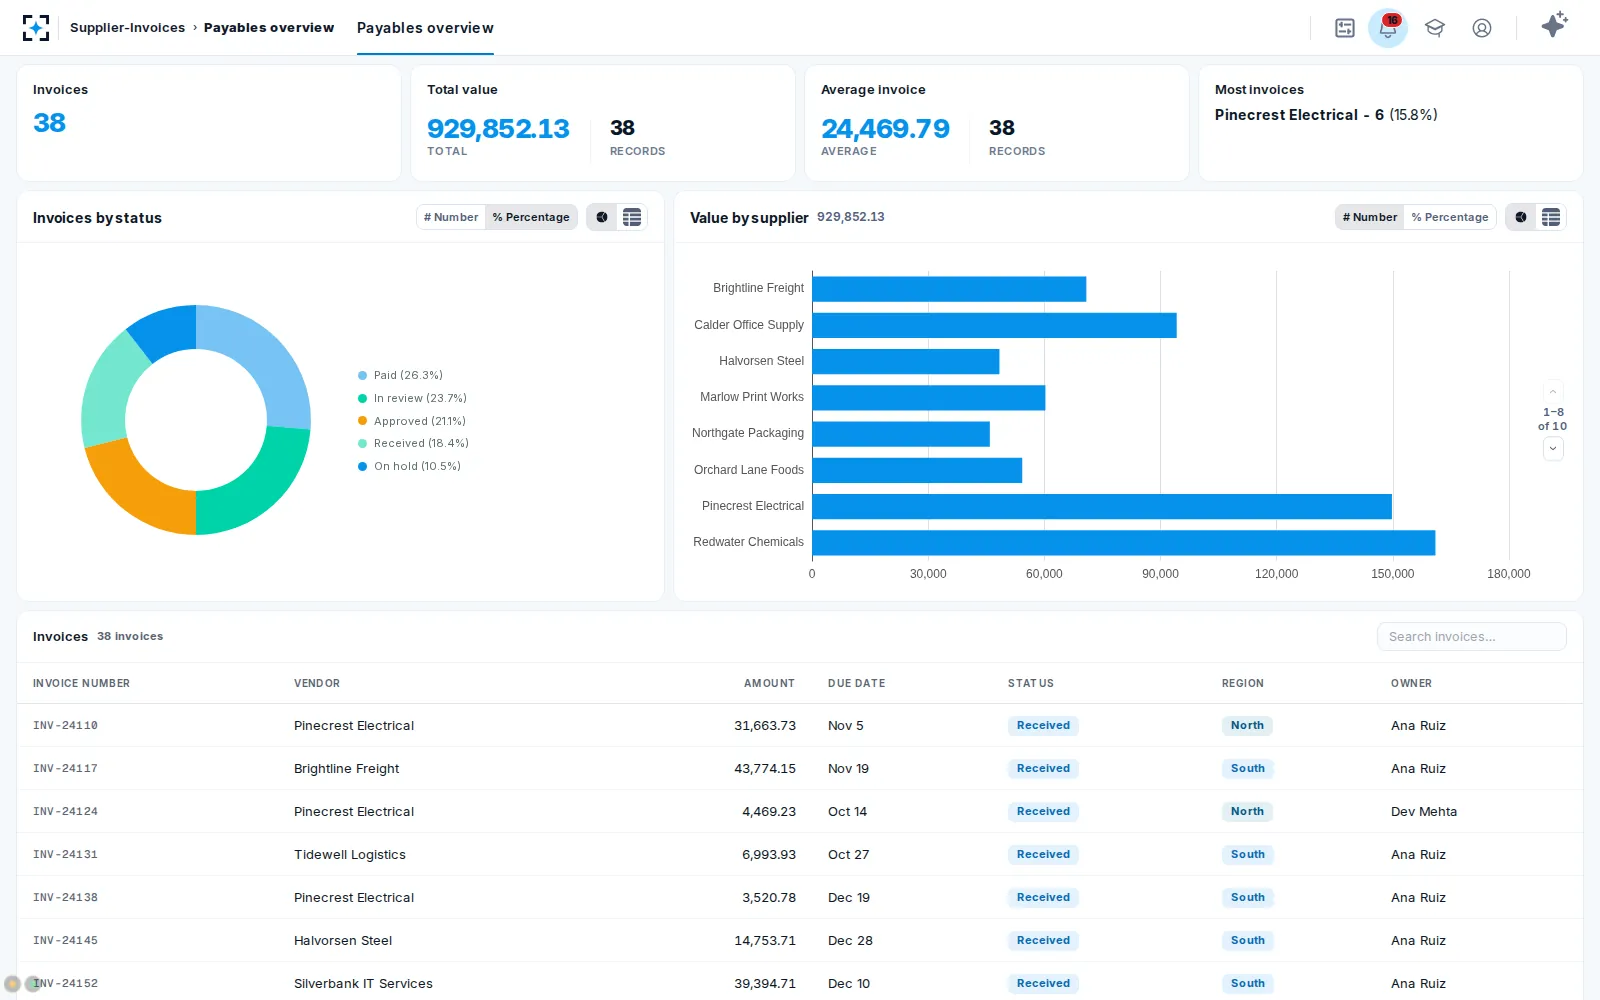1600x1000 pixels.
Task: Sort by Region column header
Action: click(x=1243, y=683)
